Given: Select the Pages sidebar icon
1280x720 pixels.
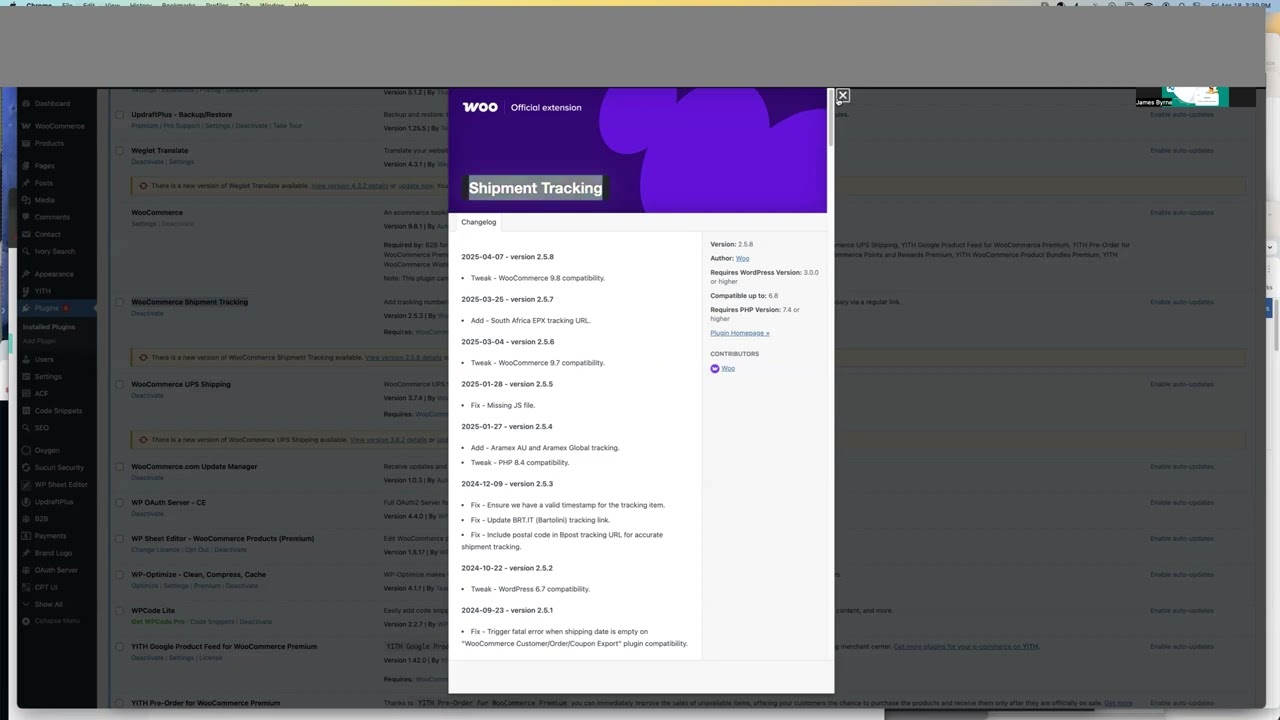Looking at the screenshot, I should [25, 166].
